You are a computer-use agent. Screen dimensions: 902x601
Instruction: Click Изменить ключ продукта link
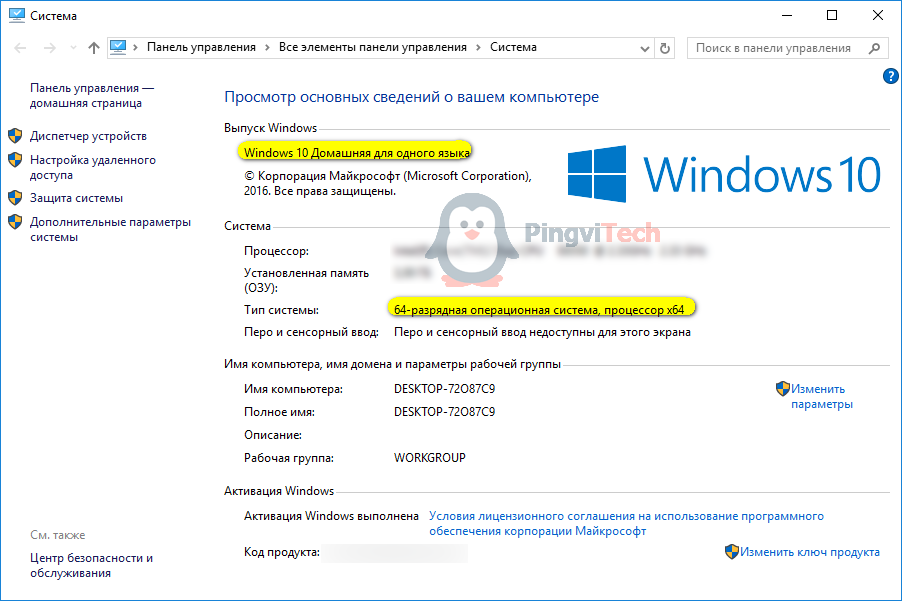809,552
